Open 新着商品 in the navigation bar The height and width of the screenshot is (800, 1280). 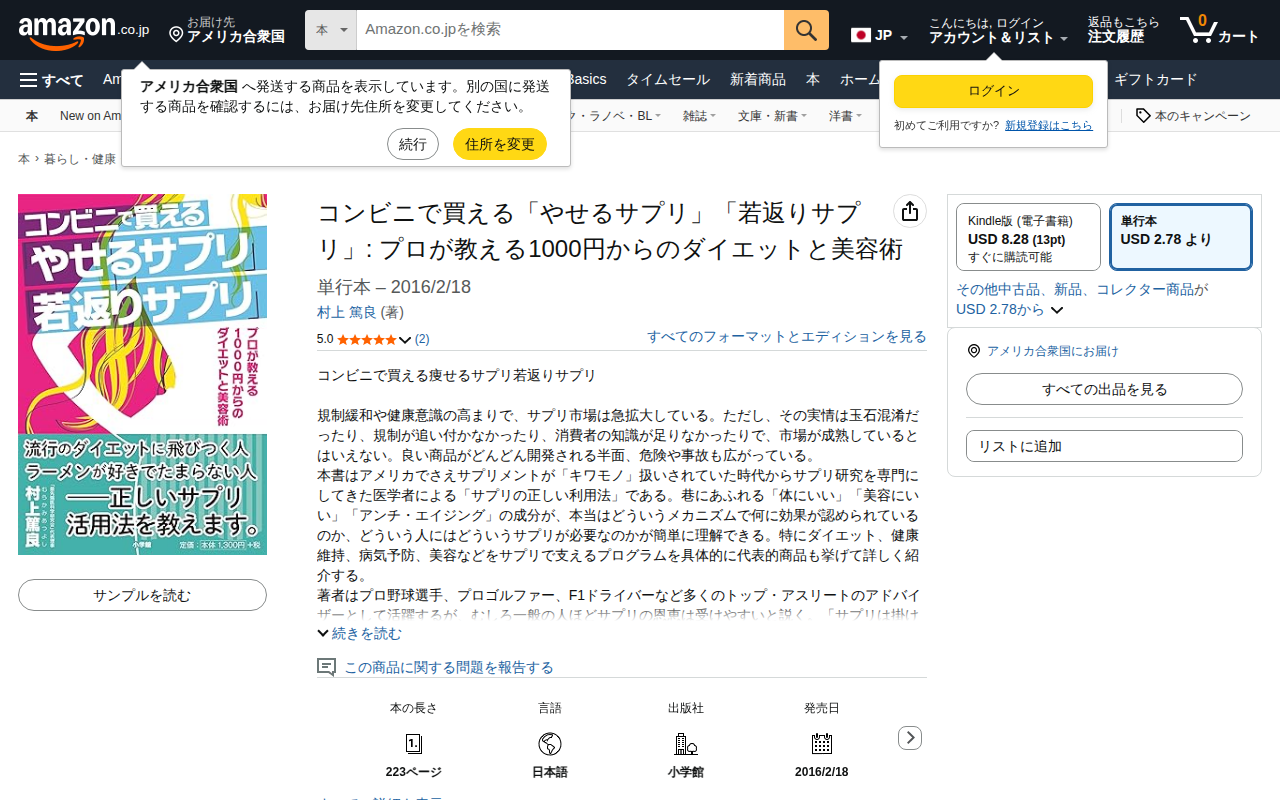(758, 80)
